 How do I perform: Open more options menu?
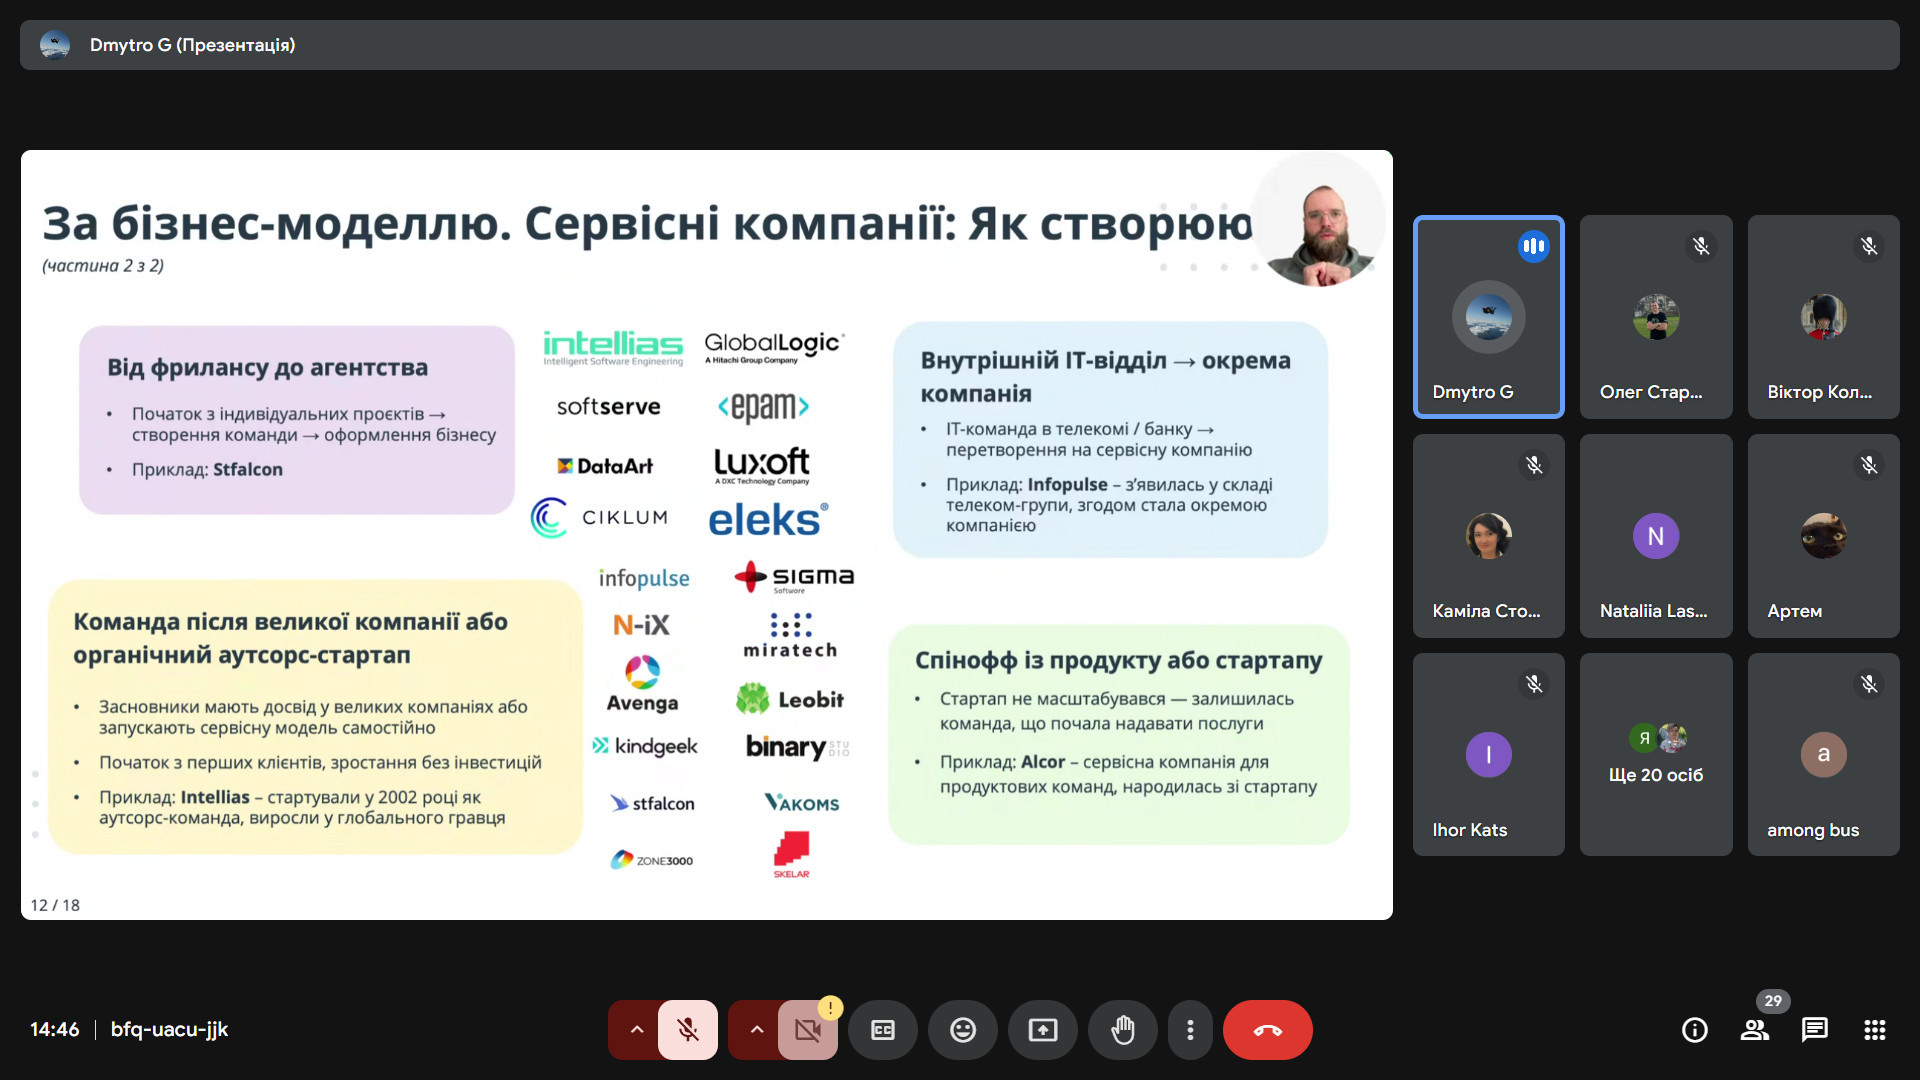click(x=1190, y=1030)
